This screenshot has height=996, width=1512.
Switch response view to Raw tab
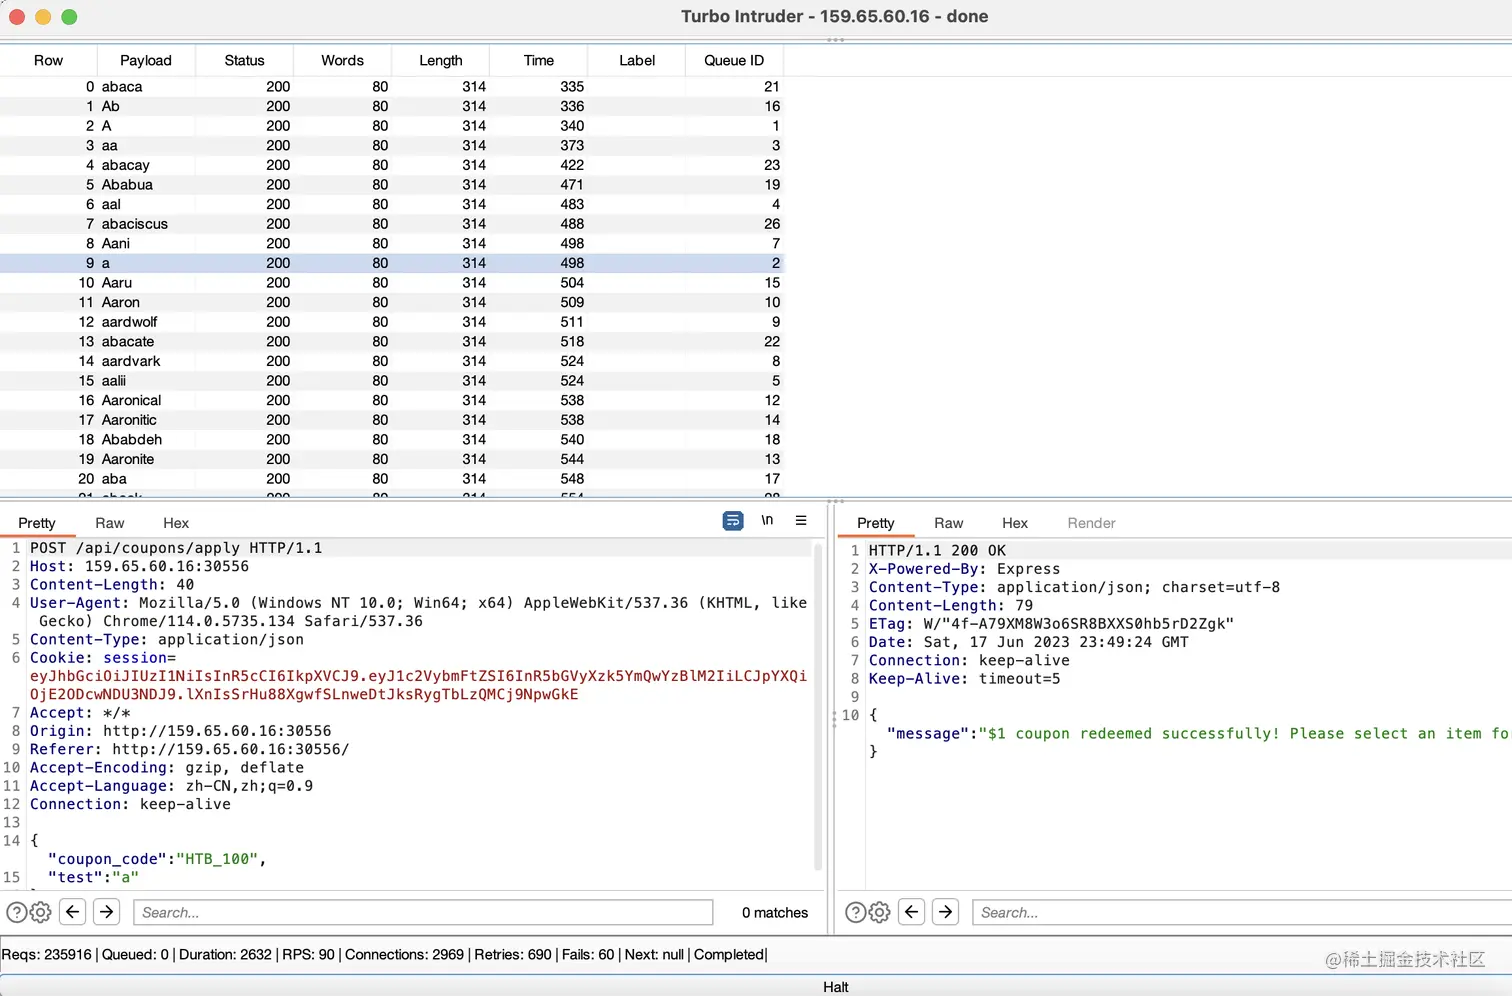click(949, 523)
